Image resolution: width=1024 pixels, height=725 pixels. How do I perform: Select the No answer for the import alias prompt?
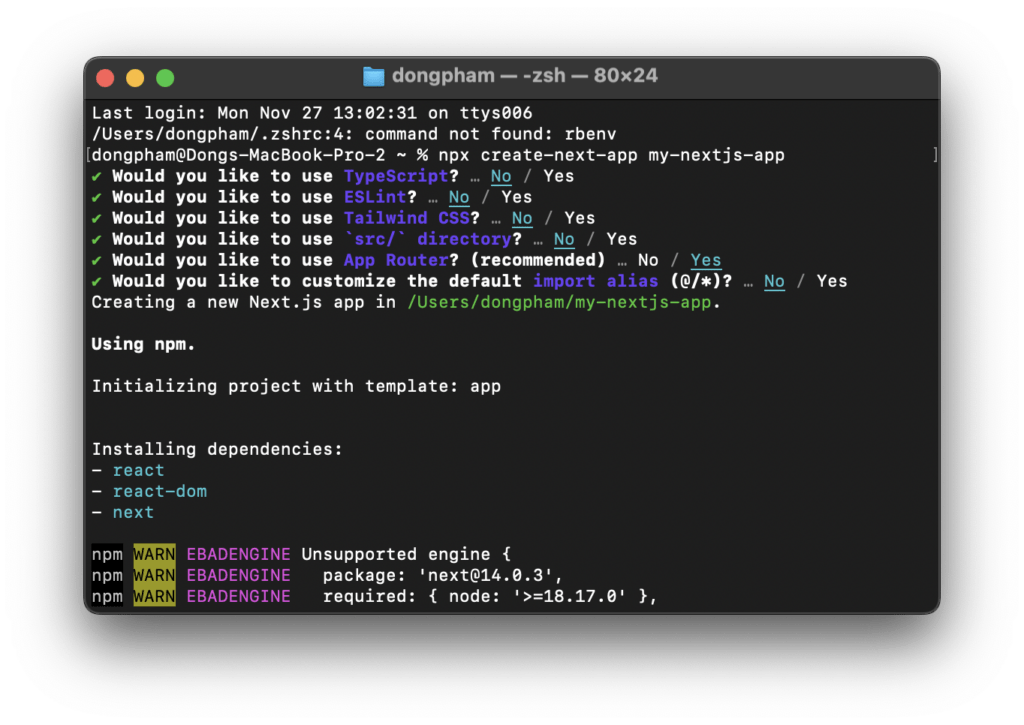pos(774,281)
